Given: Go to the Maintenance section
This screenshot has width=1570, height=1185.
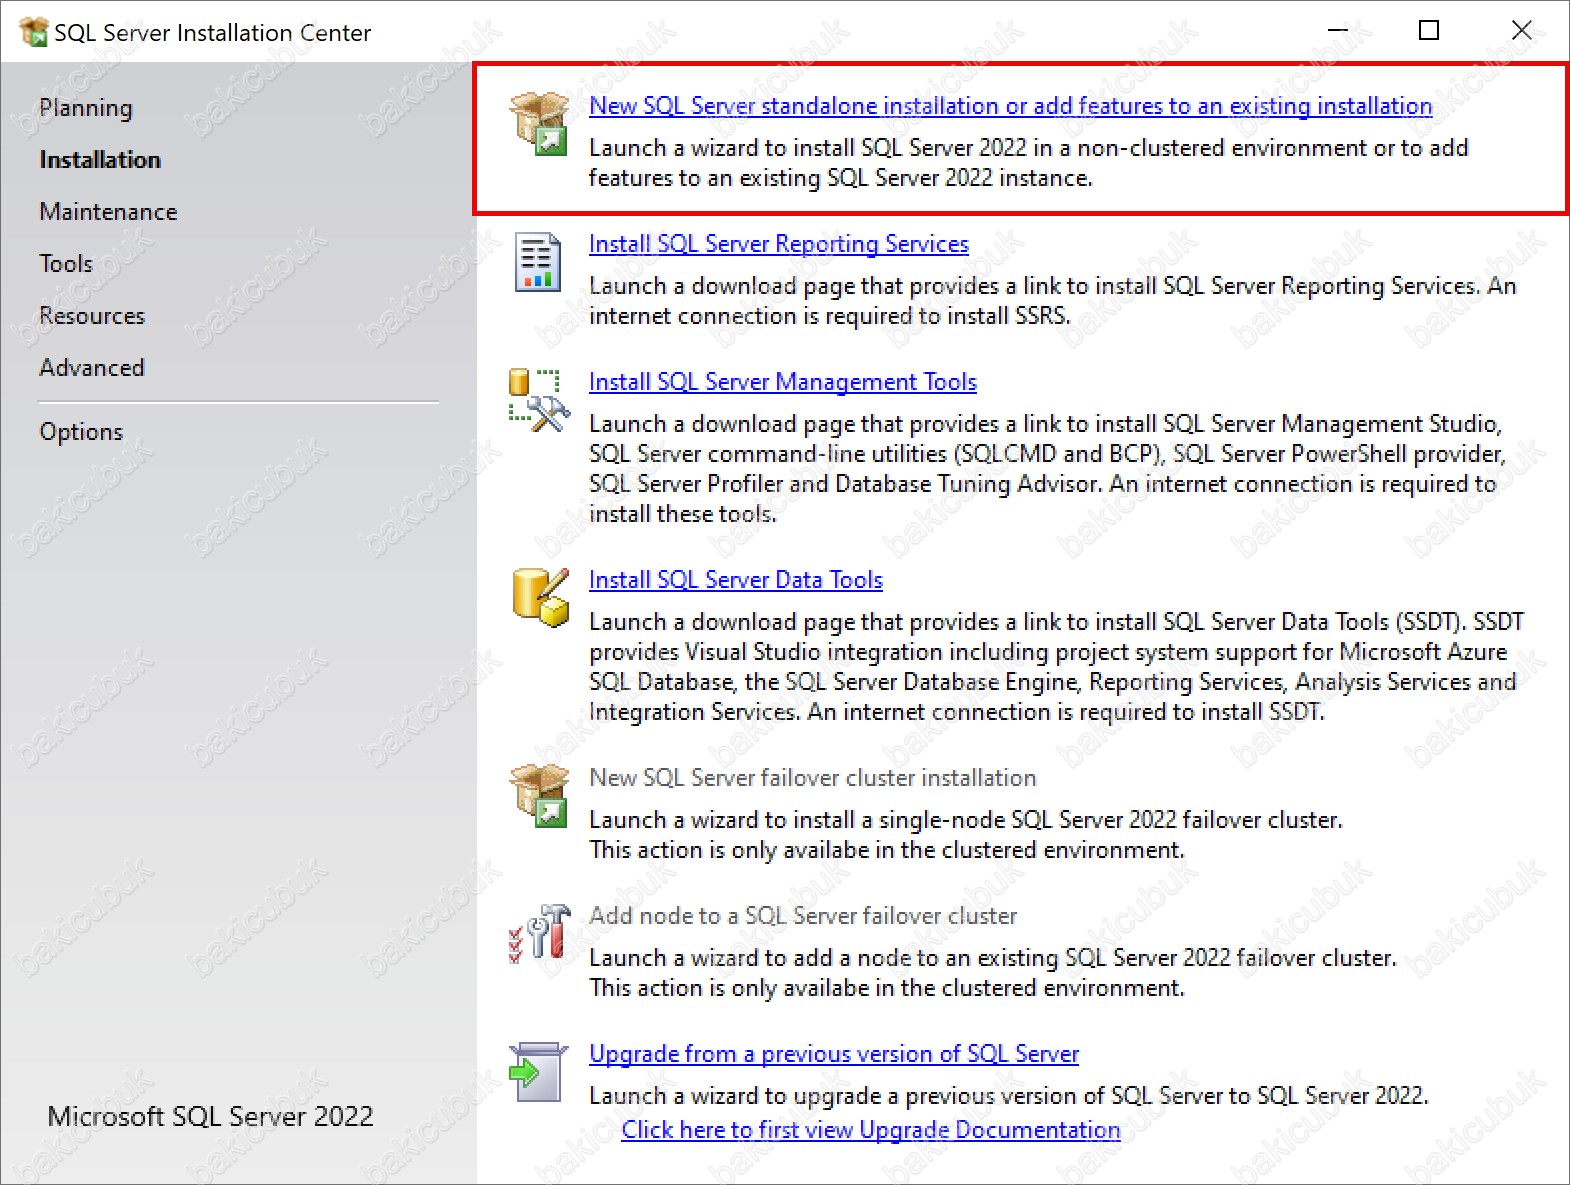Looking at the screenshot, I should [108, 212].
